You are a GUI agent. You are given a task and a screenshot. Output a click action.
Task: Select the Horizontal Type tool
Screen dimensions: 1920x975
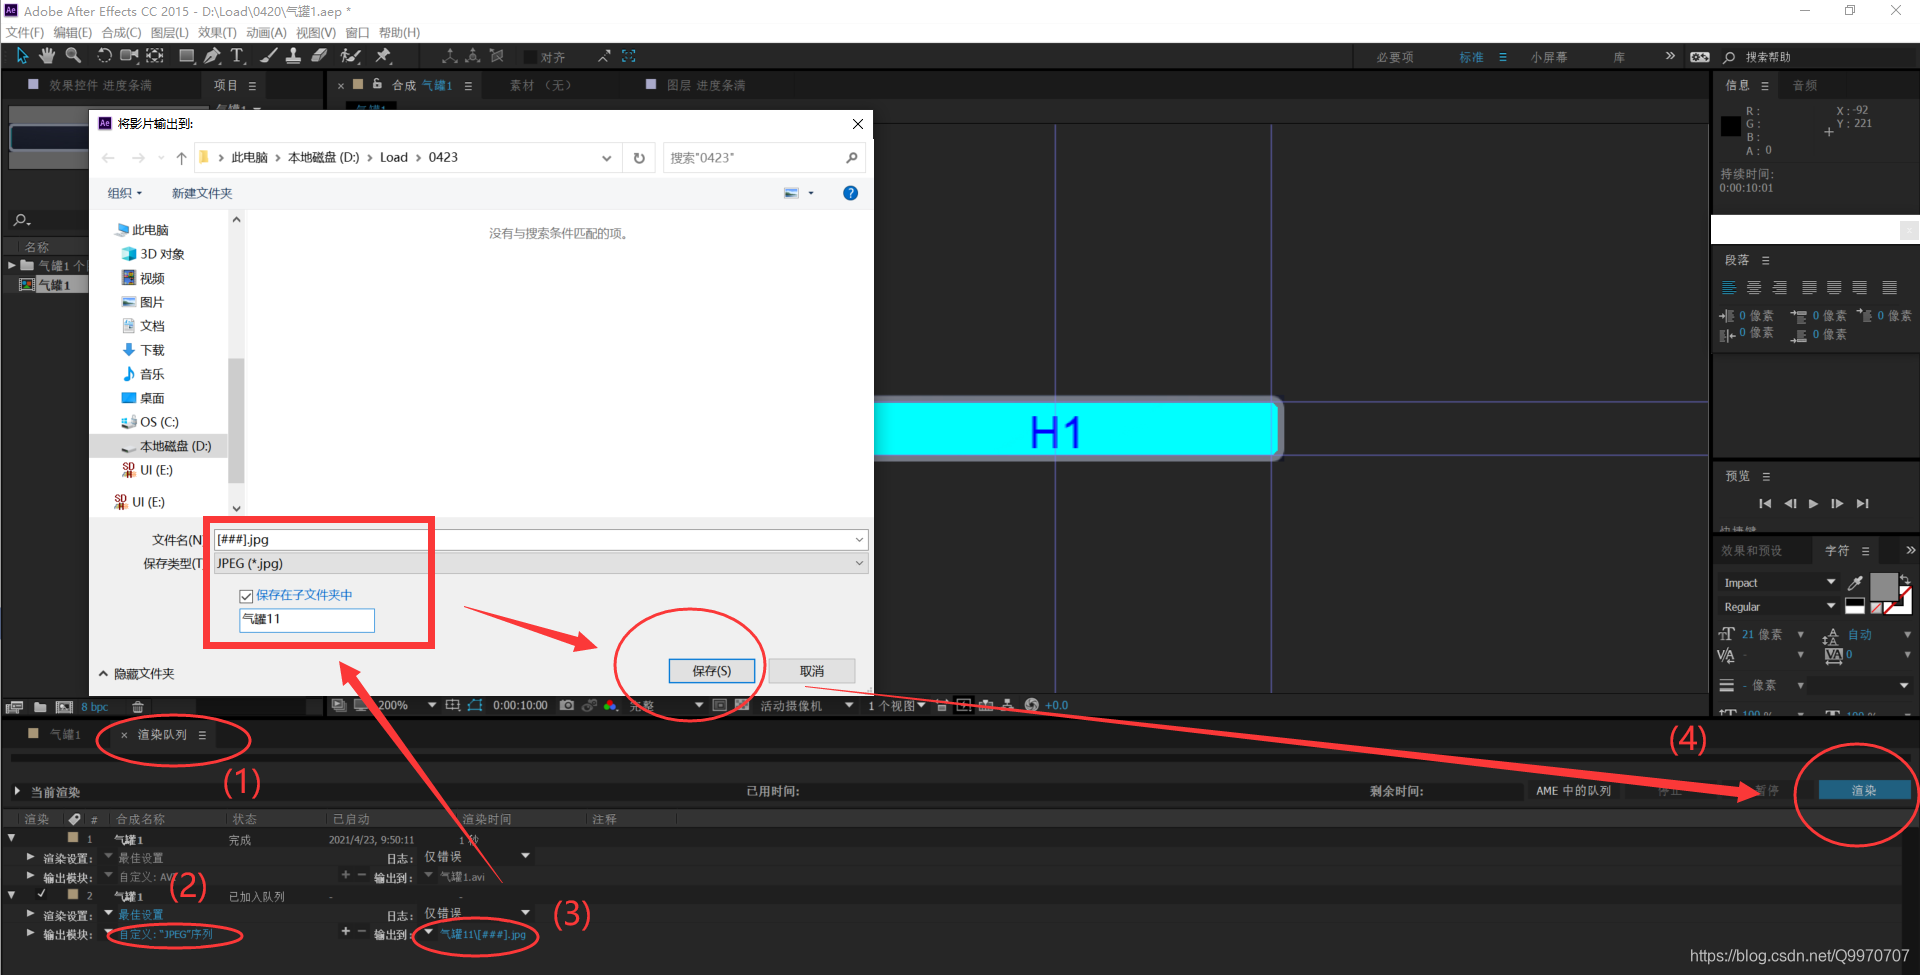(x=237, y=56)
